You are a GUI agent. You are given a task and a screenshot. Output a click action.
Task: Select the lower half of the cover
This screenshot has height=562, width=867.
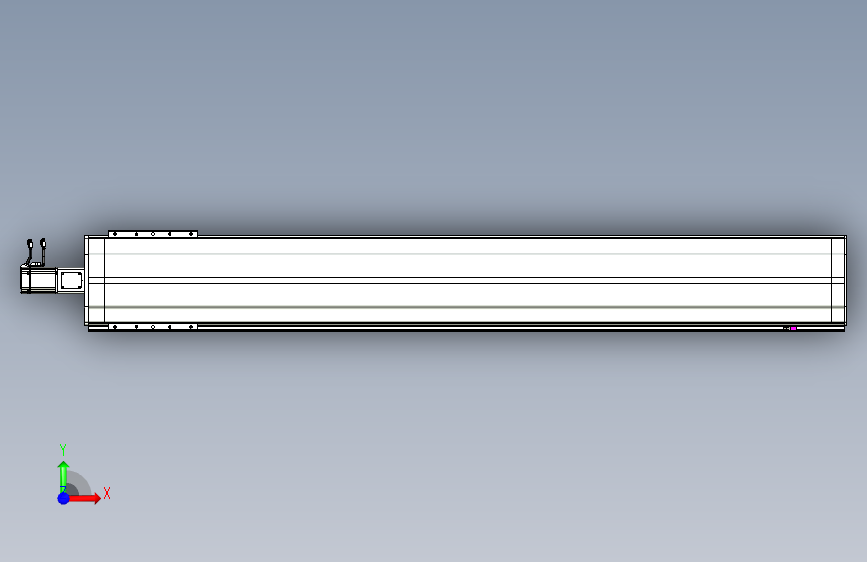468,303
